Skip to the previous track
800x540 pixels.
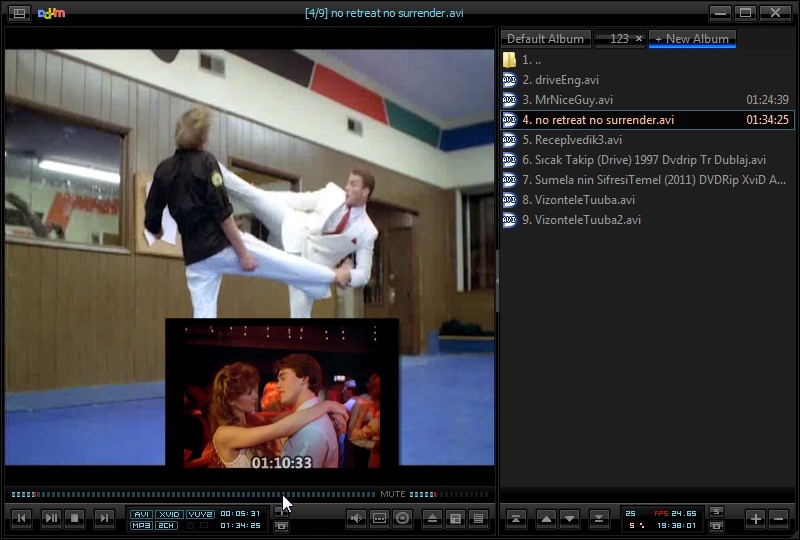tap(21, 518)
